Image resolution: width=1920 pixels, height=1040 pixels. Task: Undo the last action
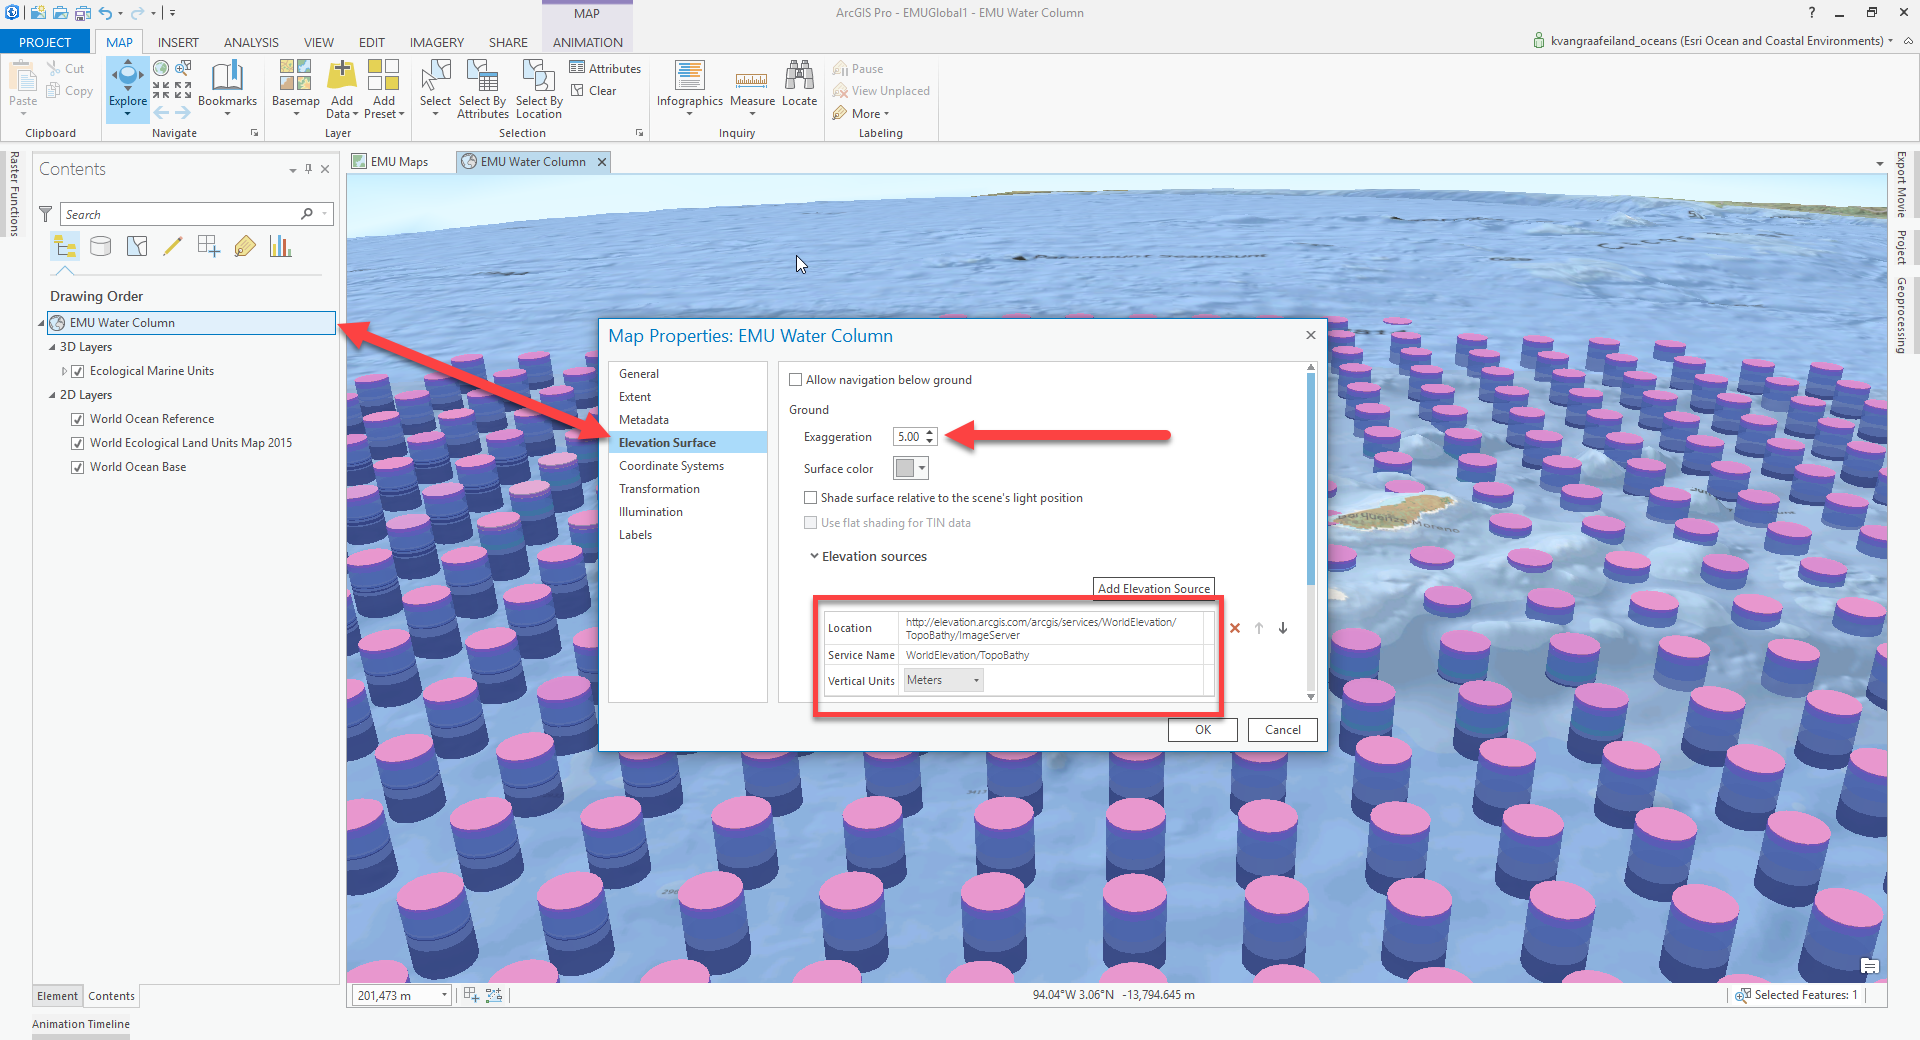(104, 13)
